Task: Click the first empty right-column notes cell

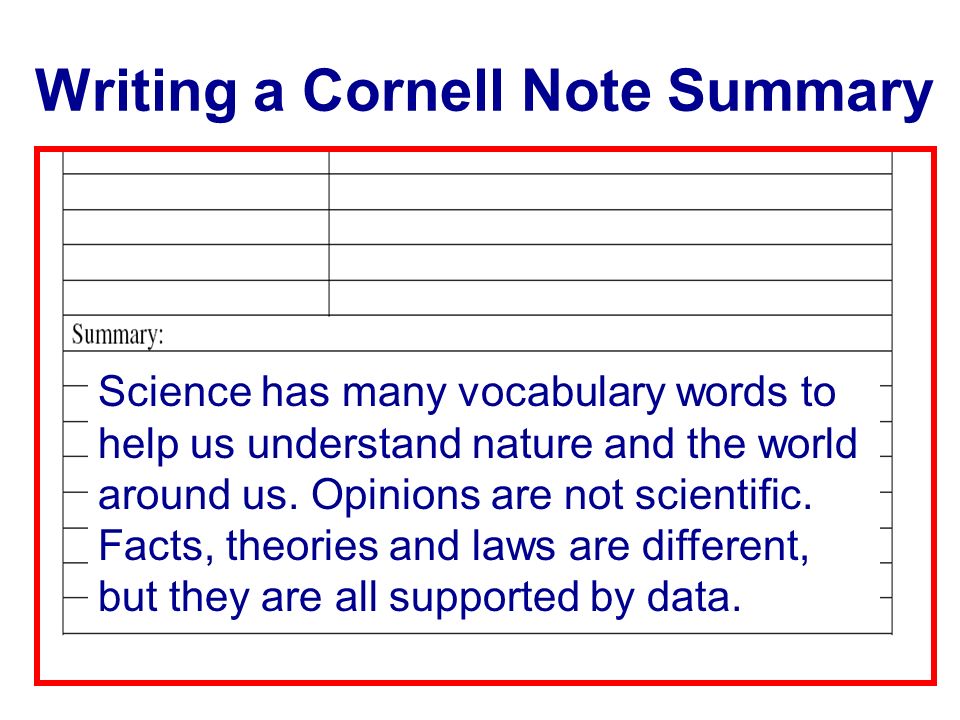Action: (x=610, y=163)
